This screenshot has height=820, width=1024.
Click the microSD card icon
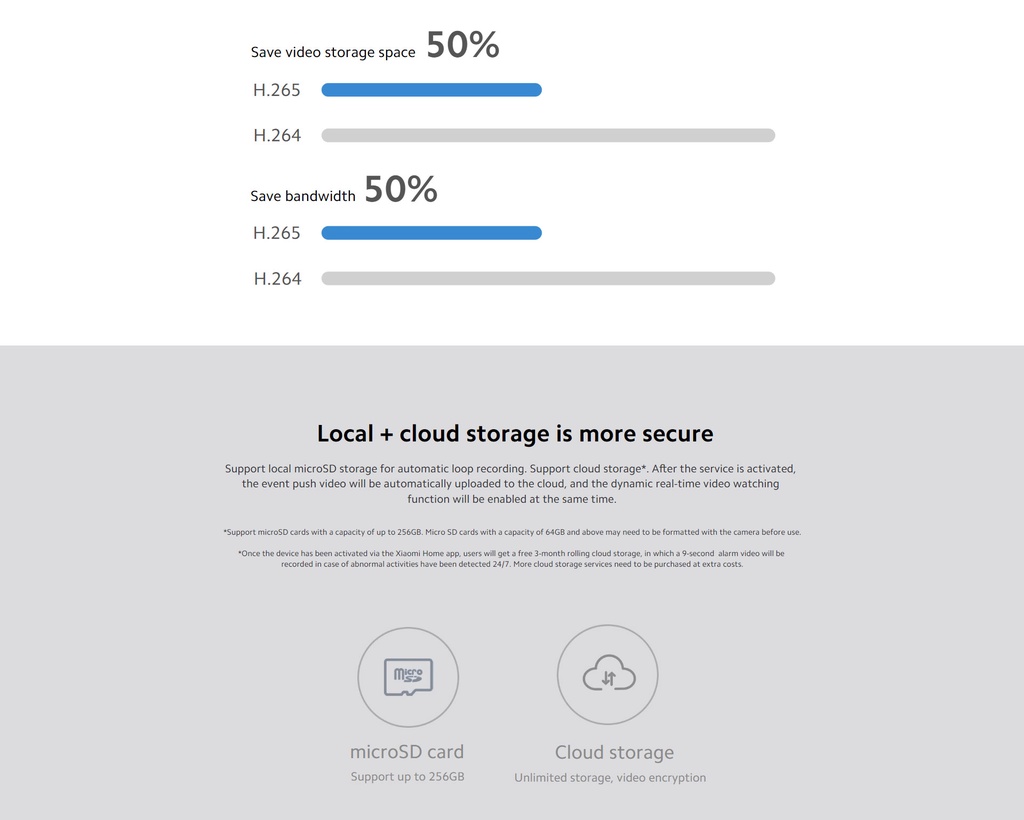[x=408, y=677]
